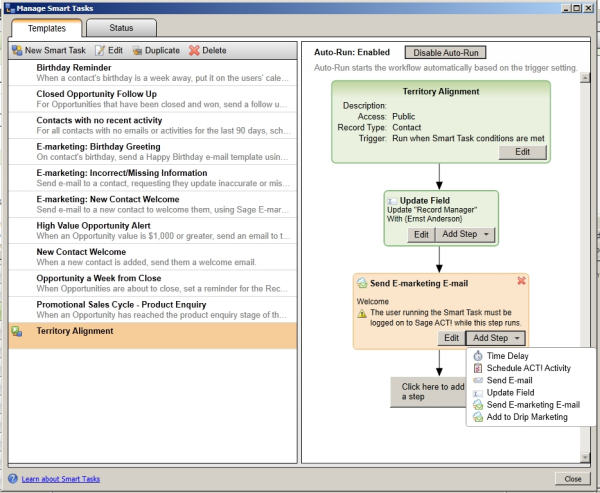Viewport: 600px width, 493px height.
Task: Click the Territory Alignment row icon
Action: point(16,331)
